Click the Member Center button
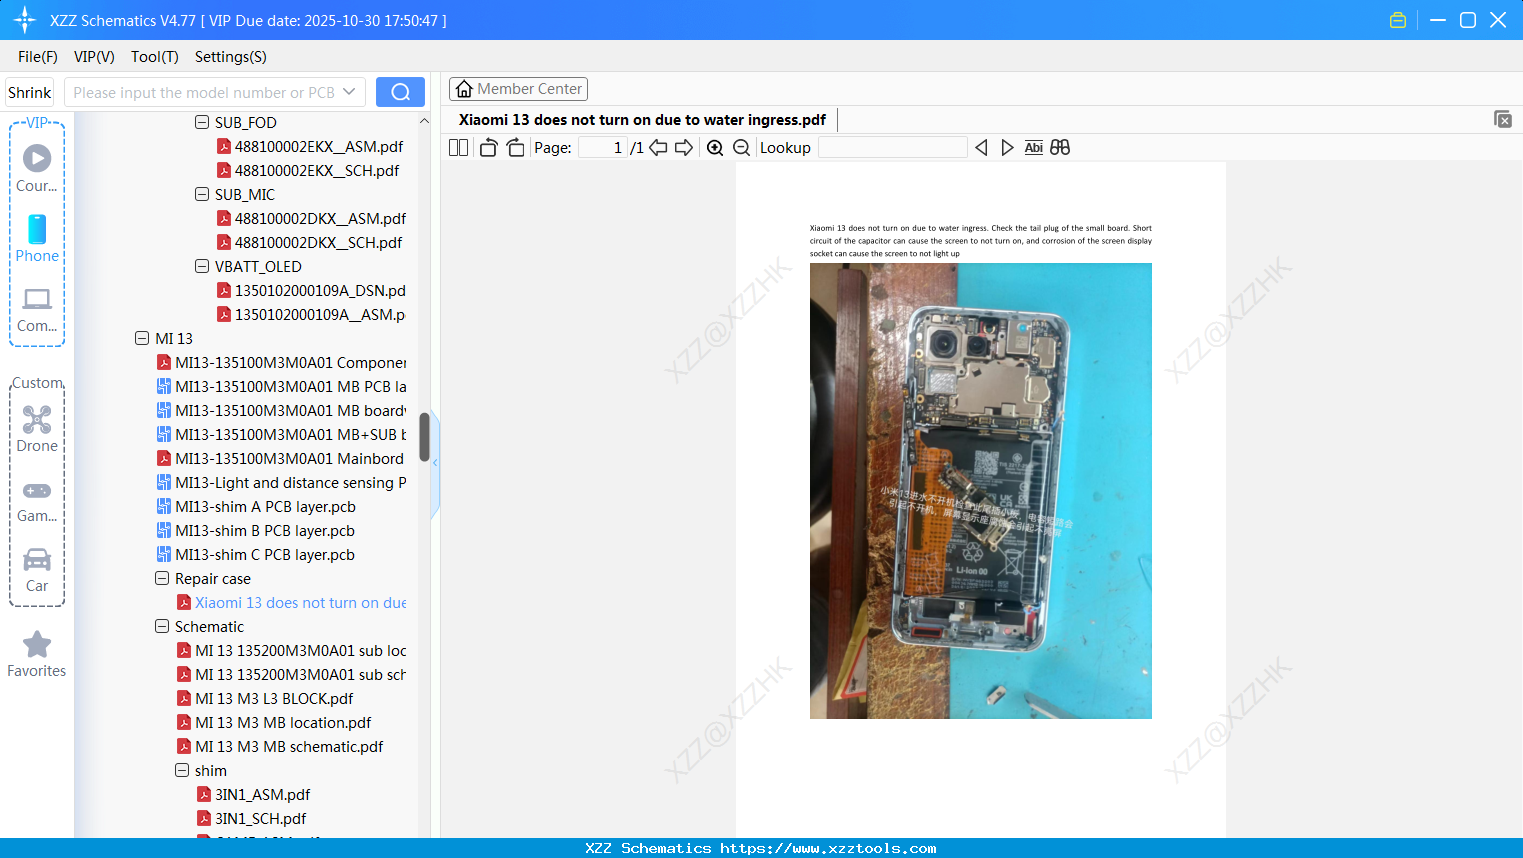The height and width of the screenshot is (858, 1523). tap(518, 88)
